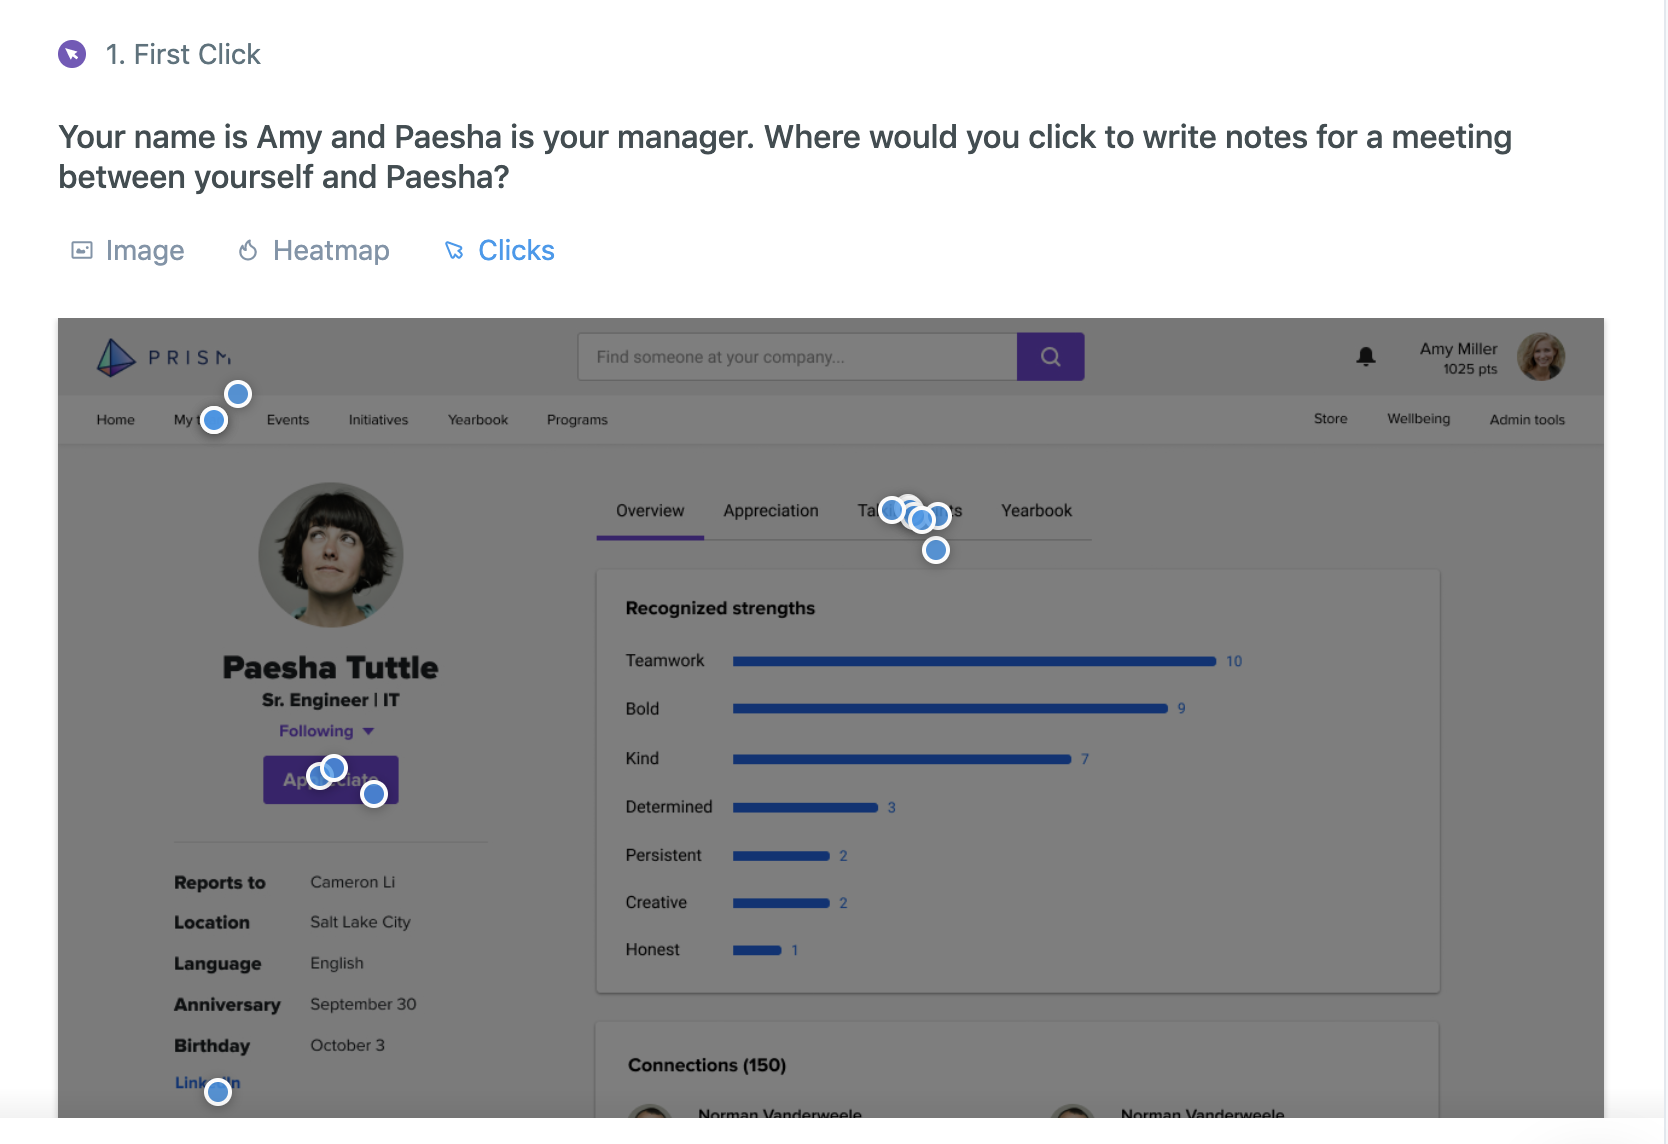
Task: Click the First Click cursor icon
Action: (x=72, y=54)
